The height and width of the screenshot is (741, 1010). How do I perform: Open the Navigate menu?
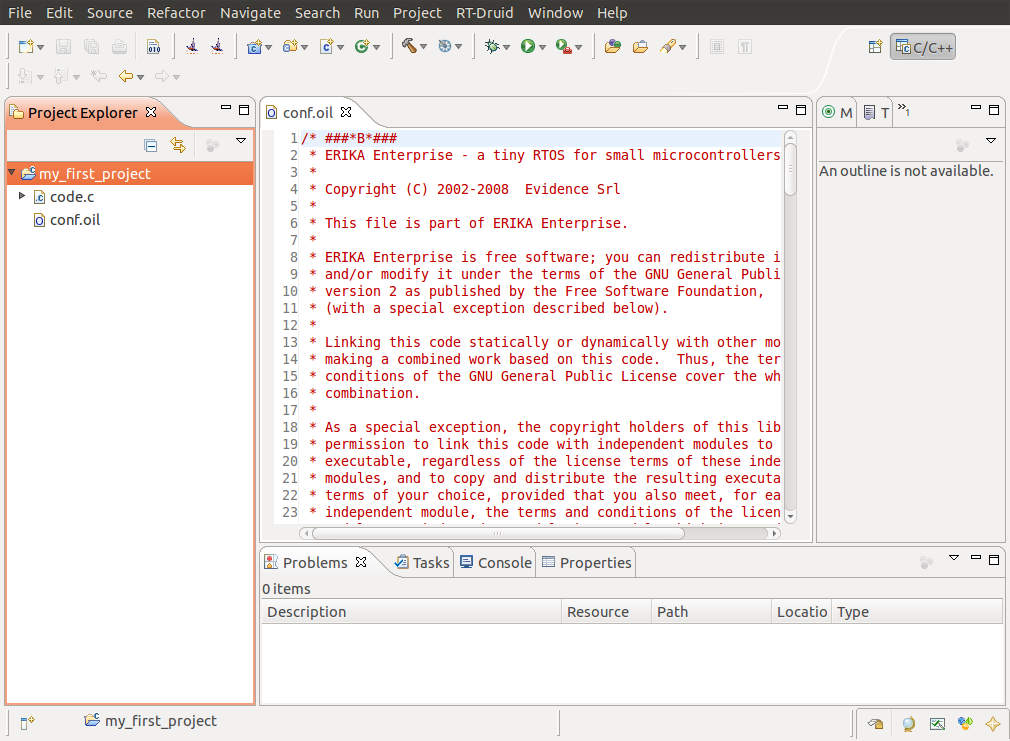point(250,13)
